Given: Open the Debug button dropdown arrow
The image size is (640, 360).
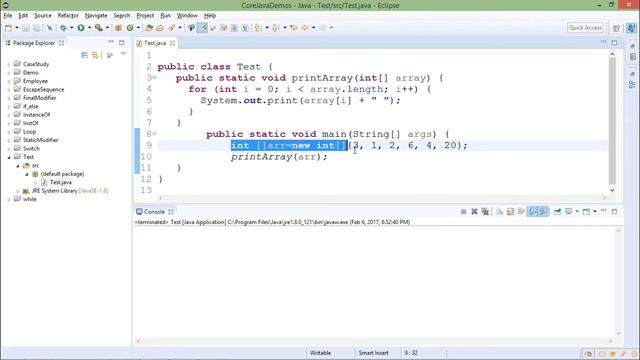Looking at the screenshot, I should coord(71,28).
